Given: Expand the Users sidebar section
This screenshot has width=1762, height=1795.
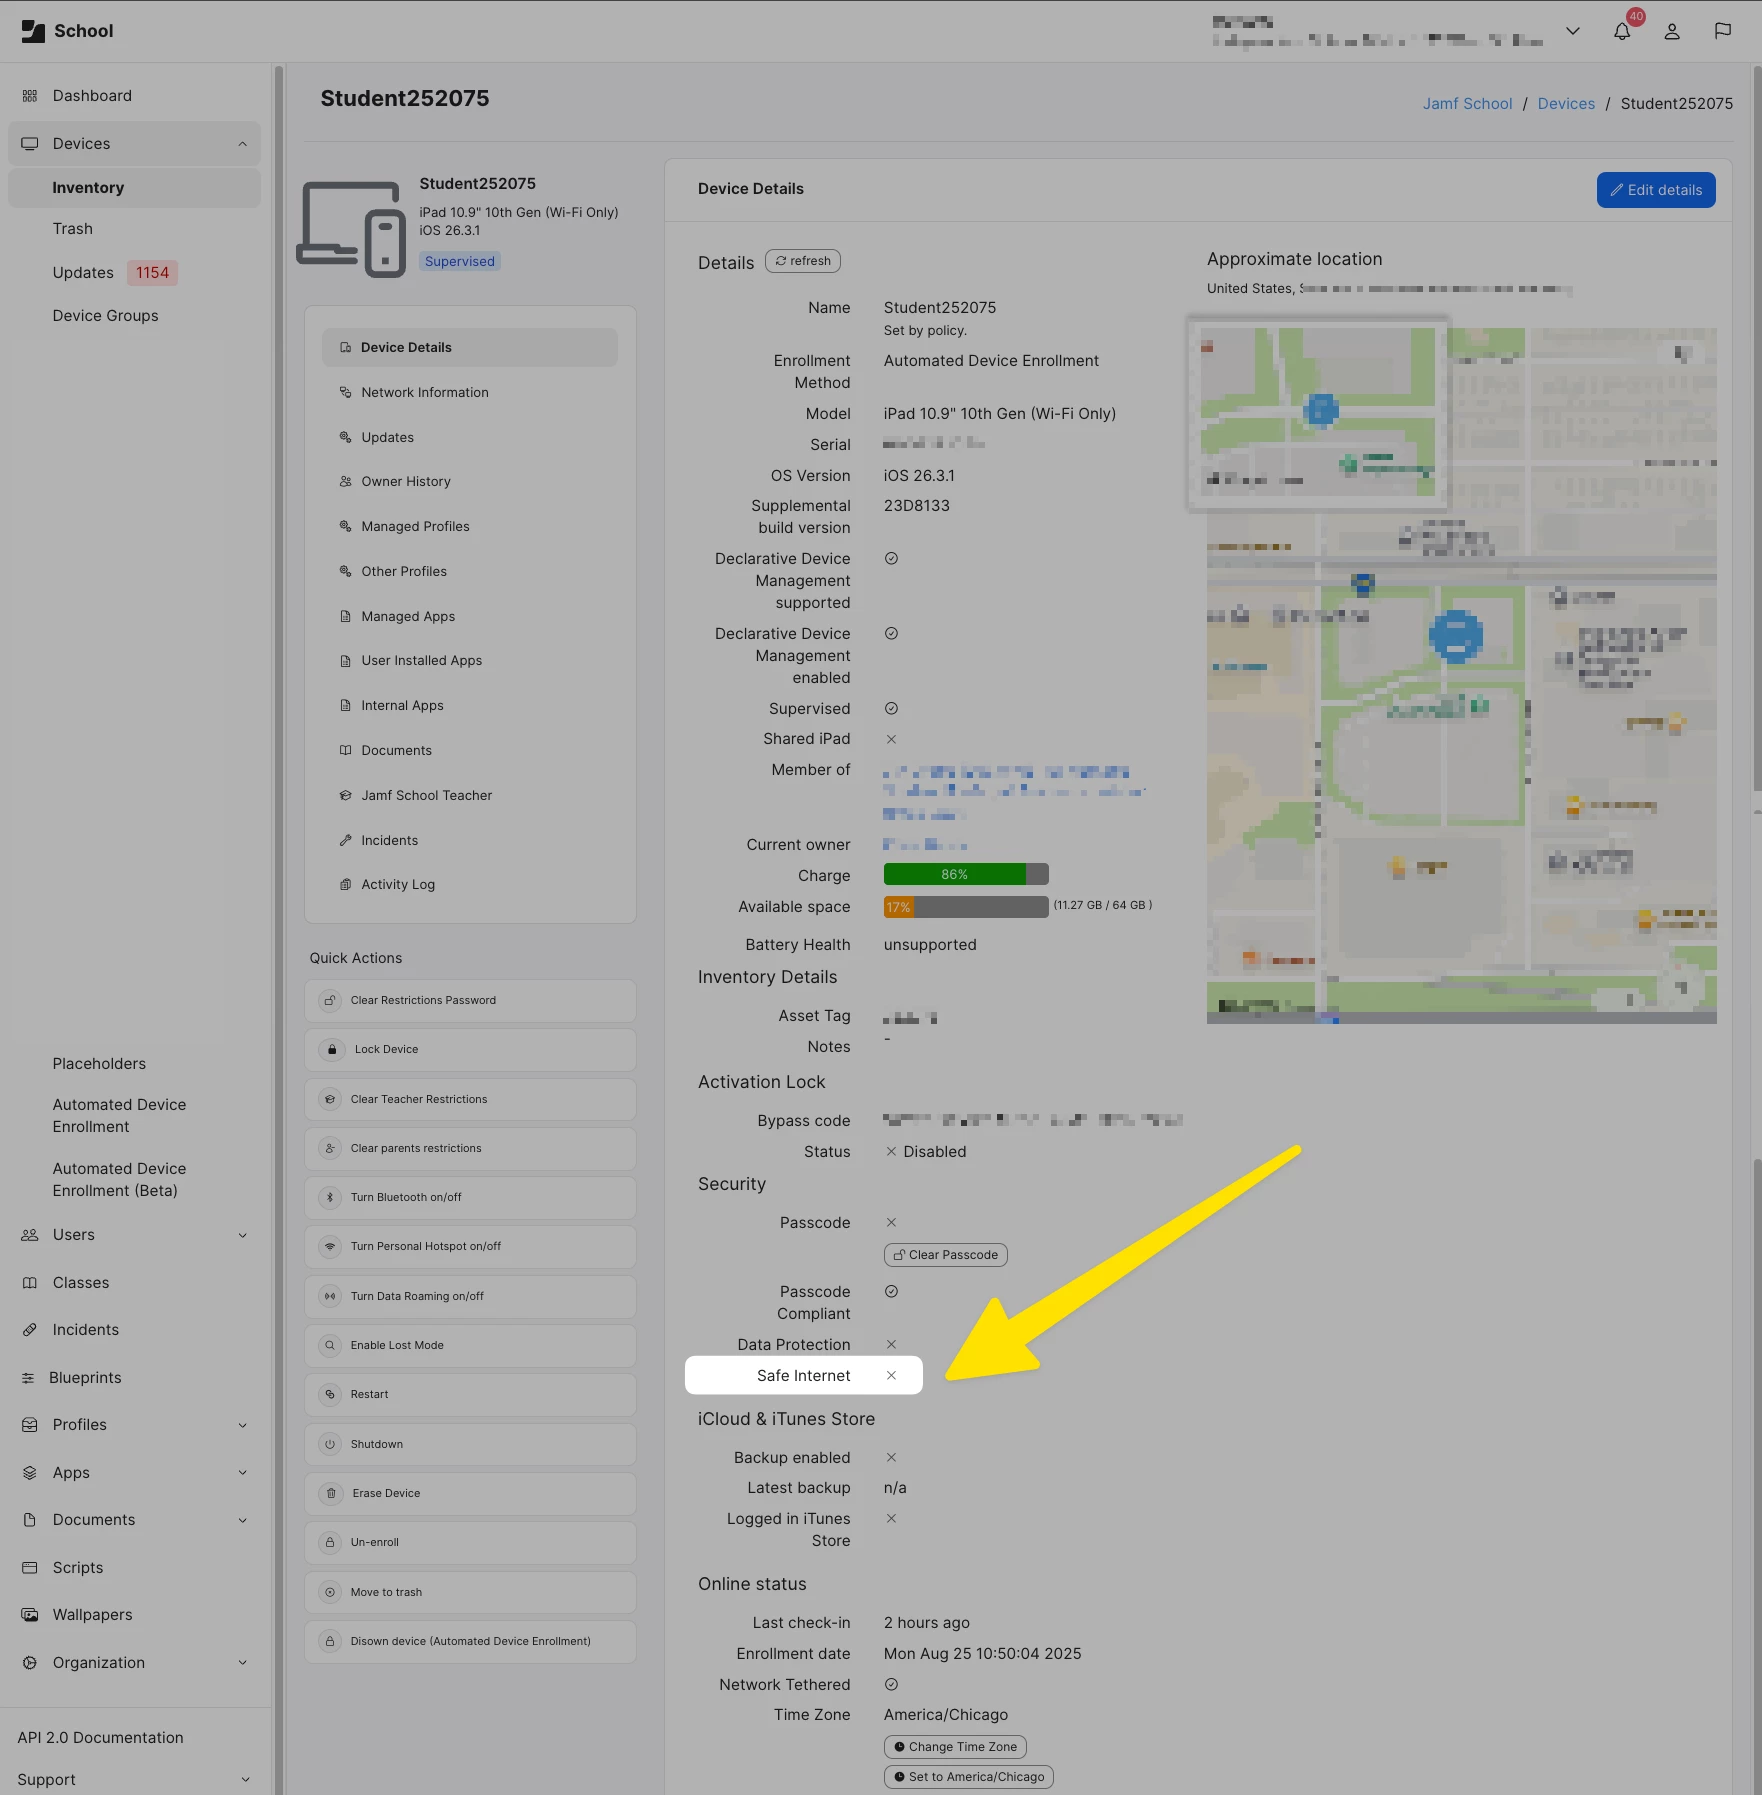Looking at the screenshot, I should click(242, 1235).
